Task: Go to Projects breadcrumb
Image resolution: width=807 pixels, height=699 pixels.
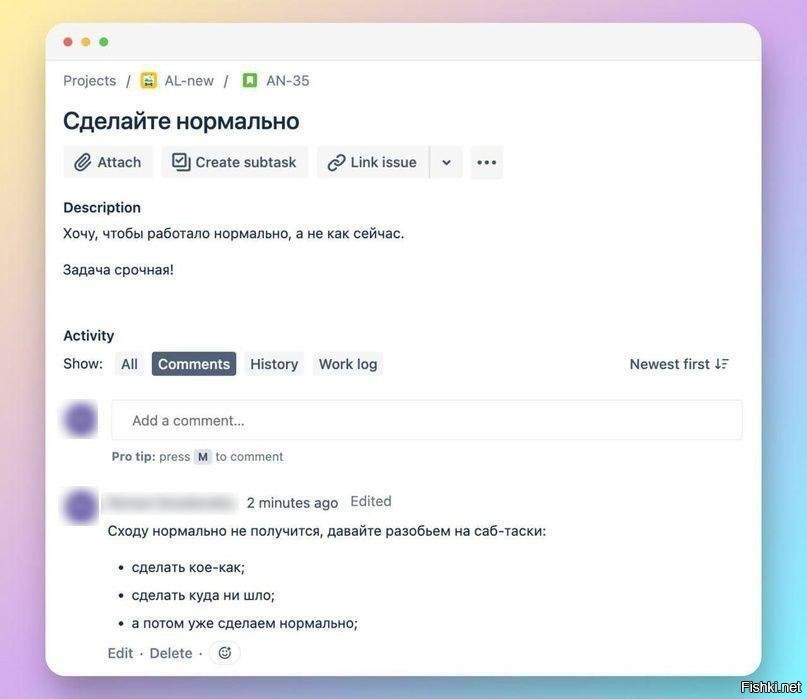Action: 89,80
